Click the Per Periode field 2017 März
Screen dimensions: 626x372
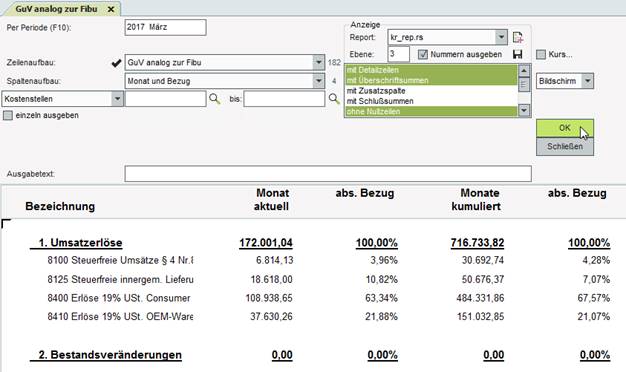[x=165, y=28]
